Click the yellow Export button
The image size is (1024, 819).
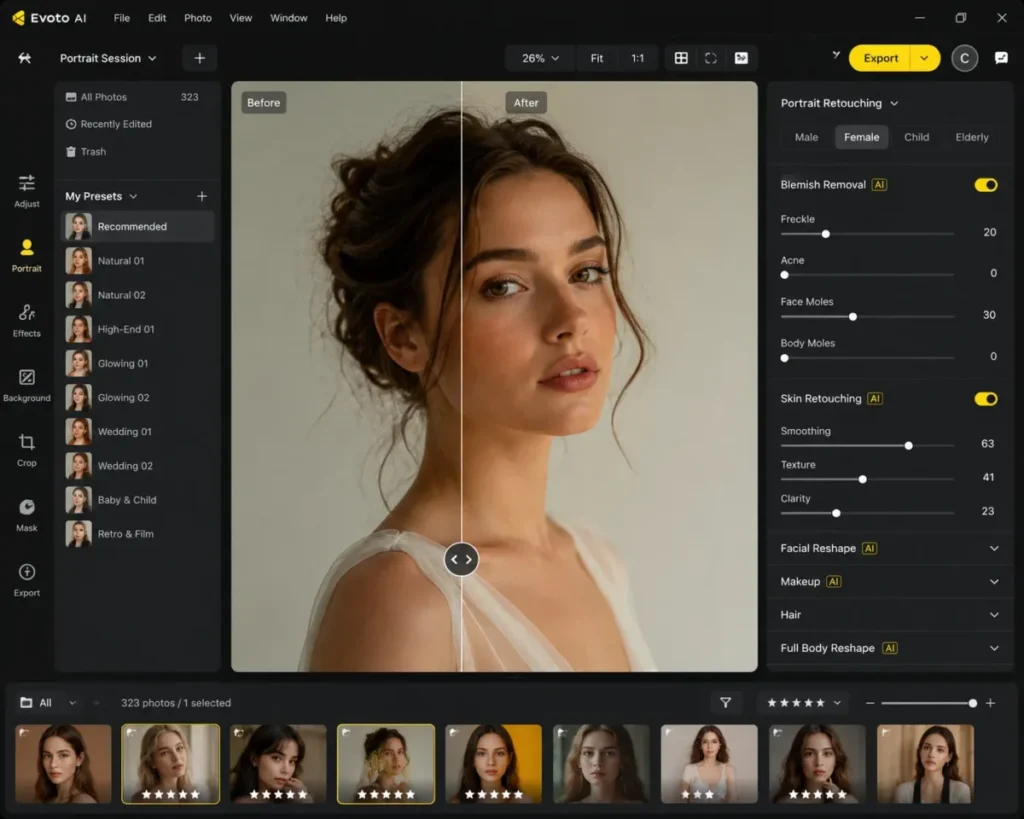coord(881,58)
